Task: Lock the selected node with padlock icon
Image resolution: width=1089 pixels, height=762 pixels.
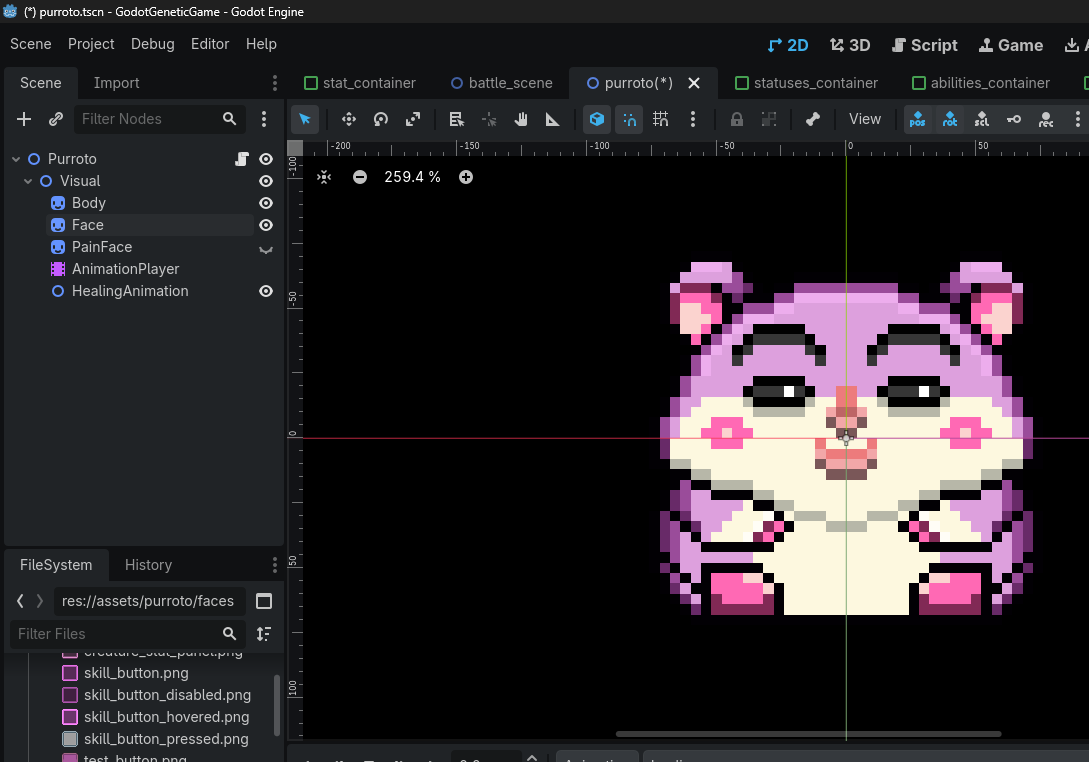Action: point(737,119)
